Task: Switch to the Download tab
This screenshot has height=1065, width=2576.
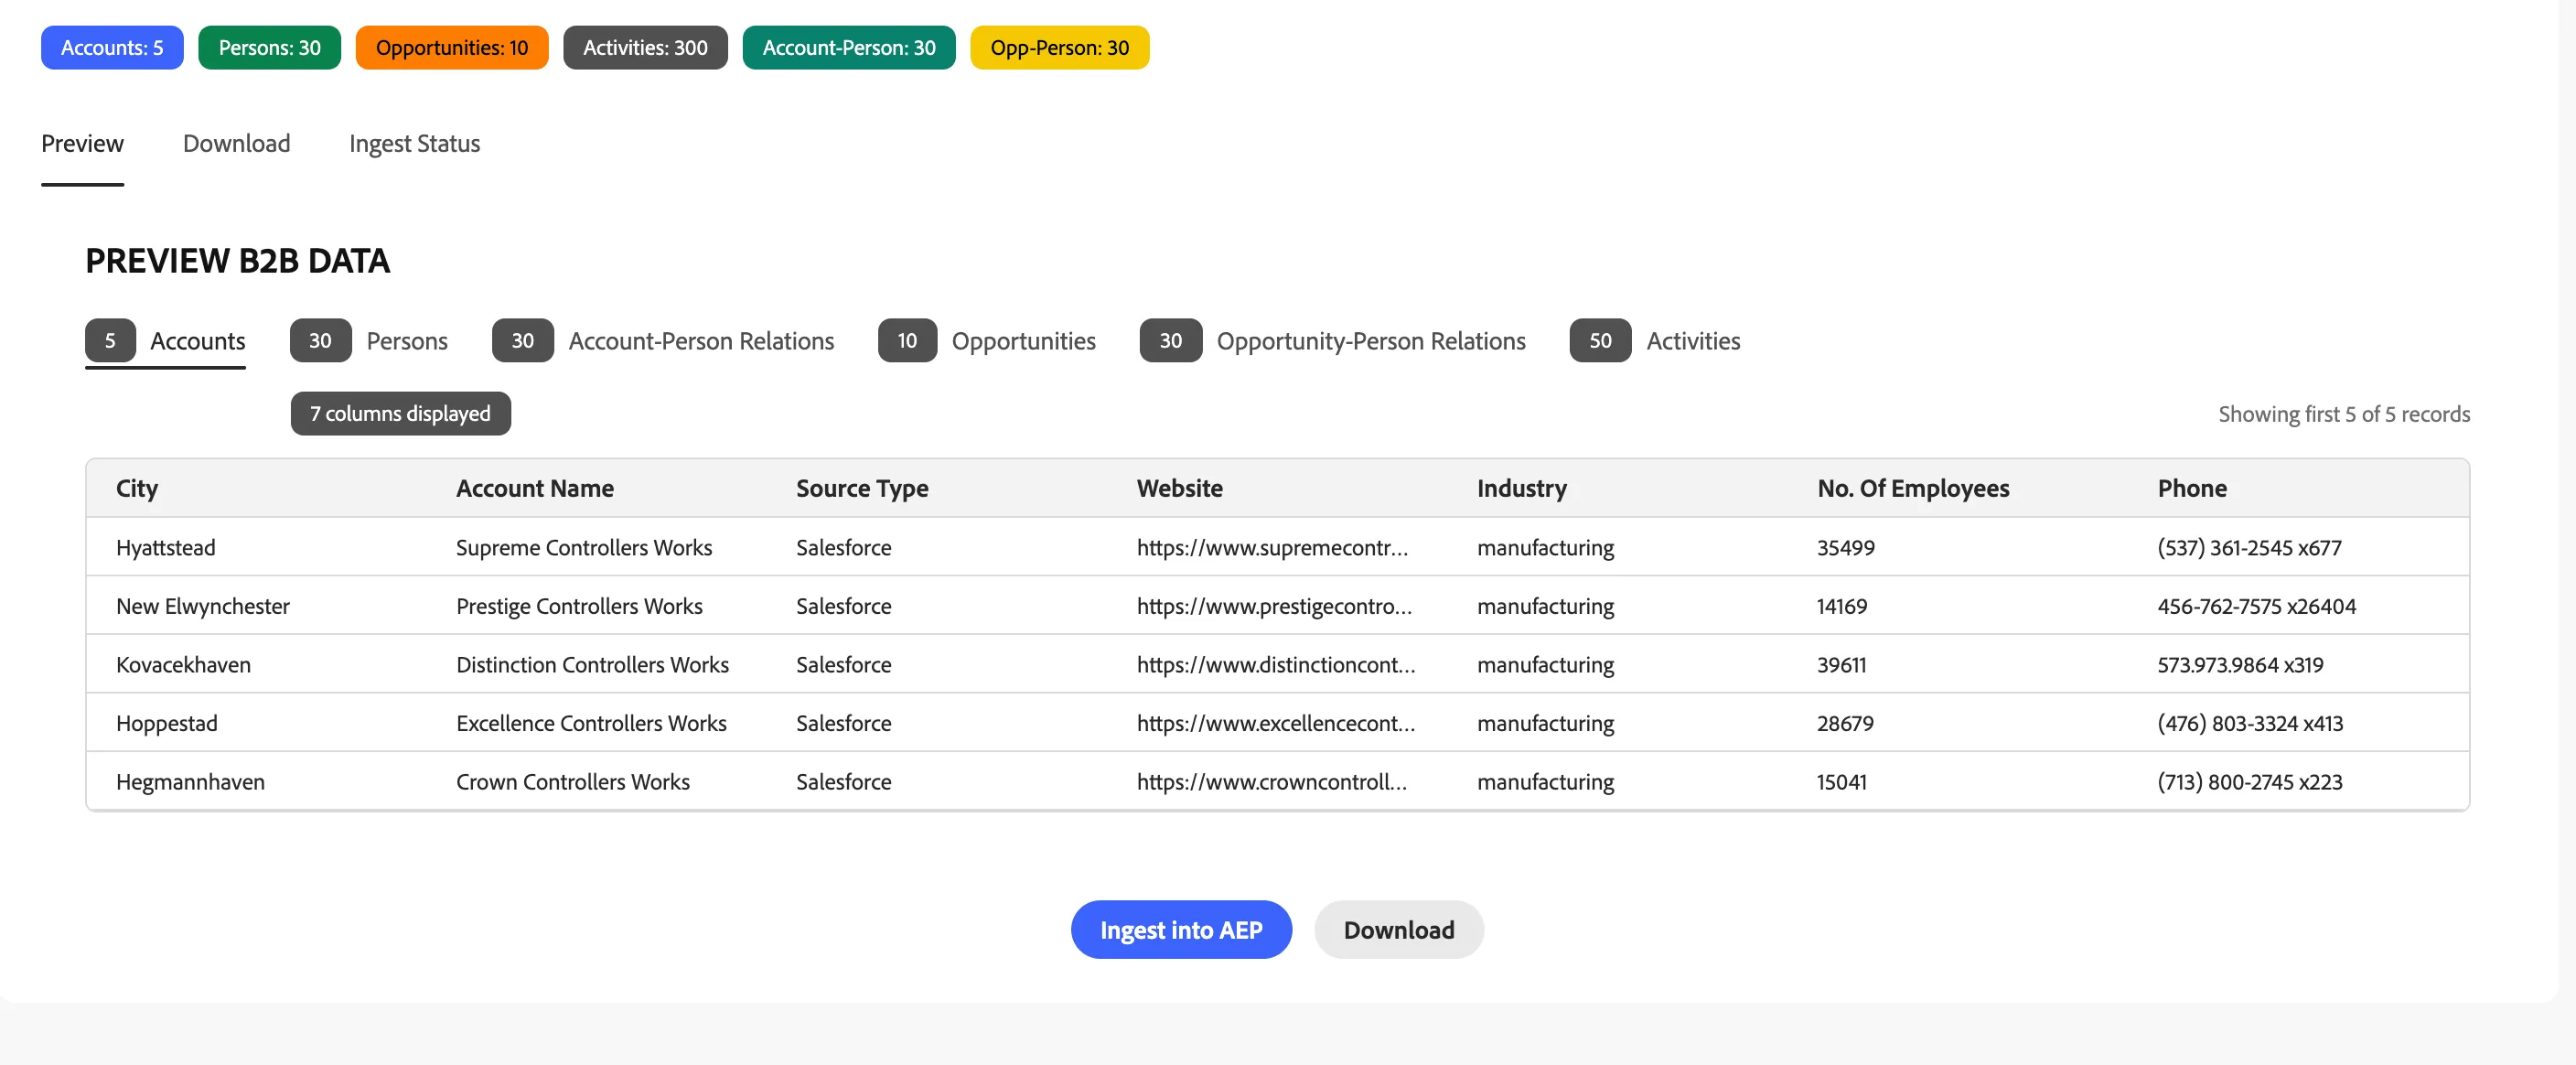Action: [236, 143]
